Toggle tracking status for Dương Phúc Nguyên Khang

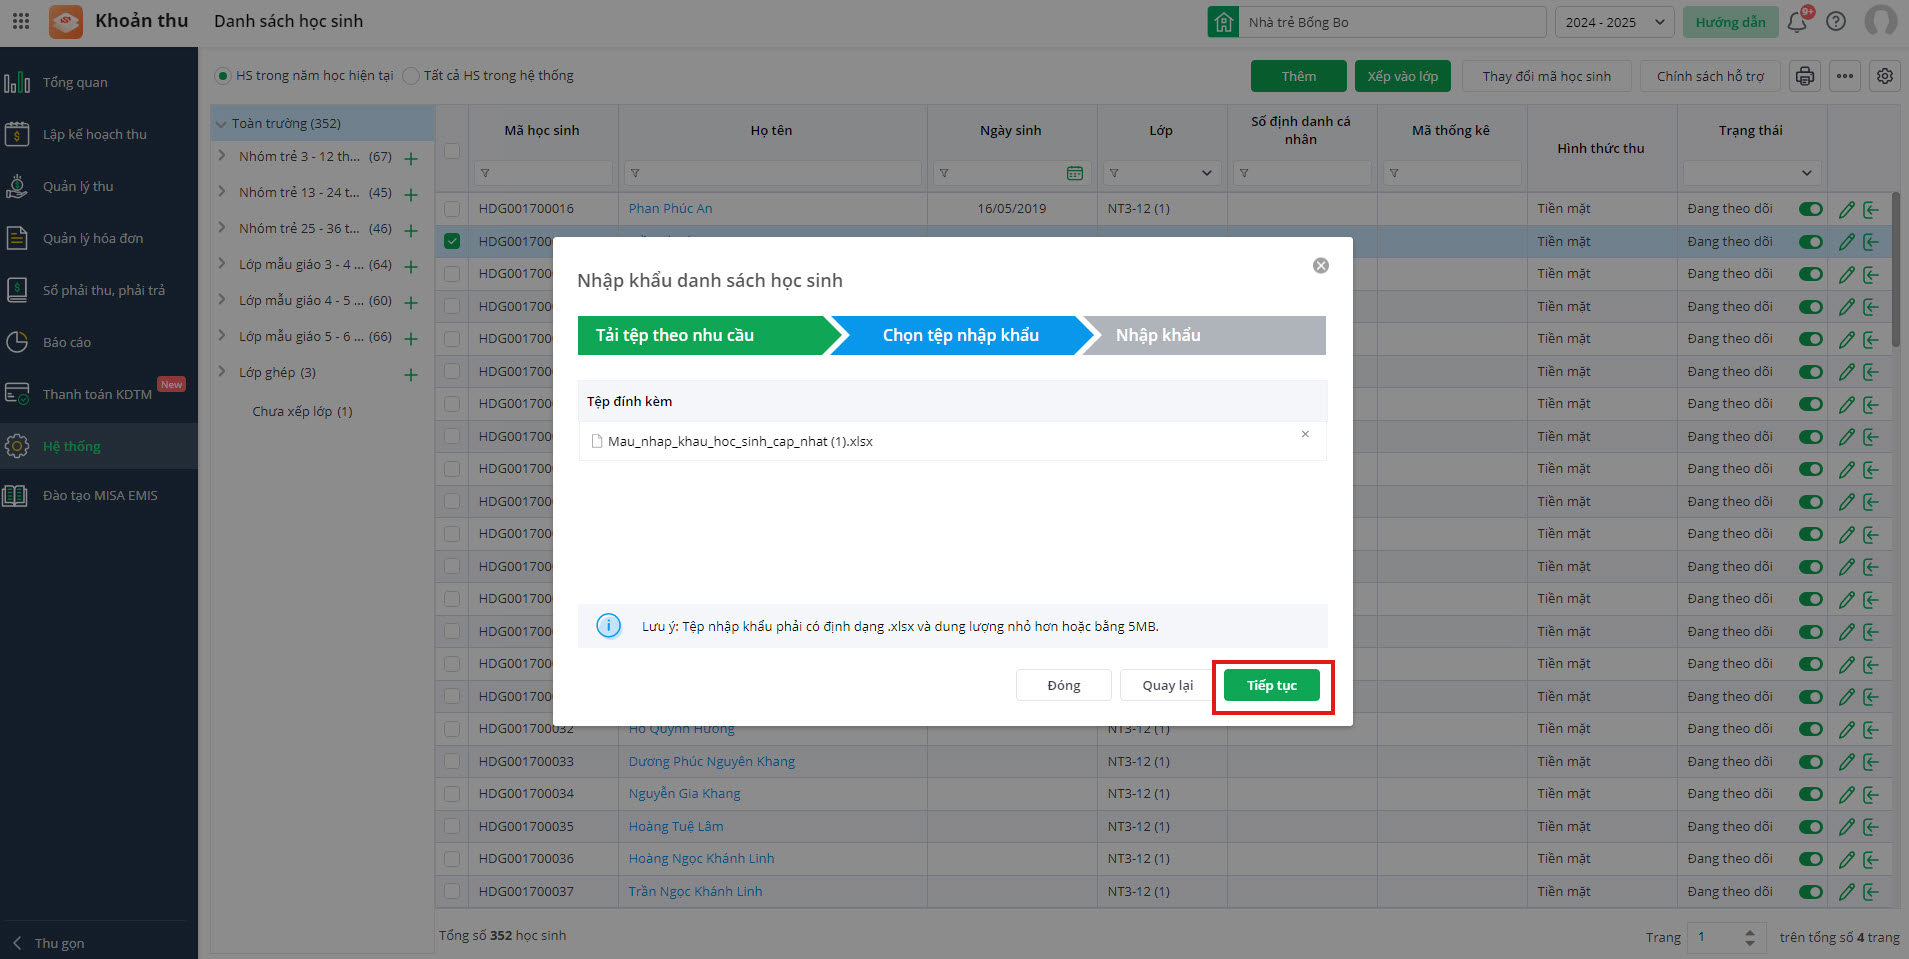[x=1811, y=762]
